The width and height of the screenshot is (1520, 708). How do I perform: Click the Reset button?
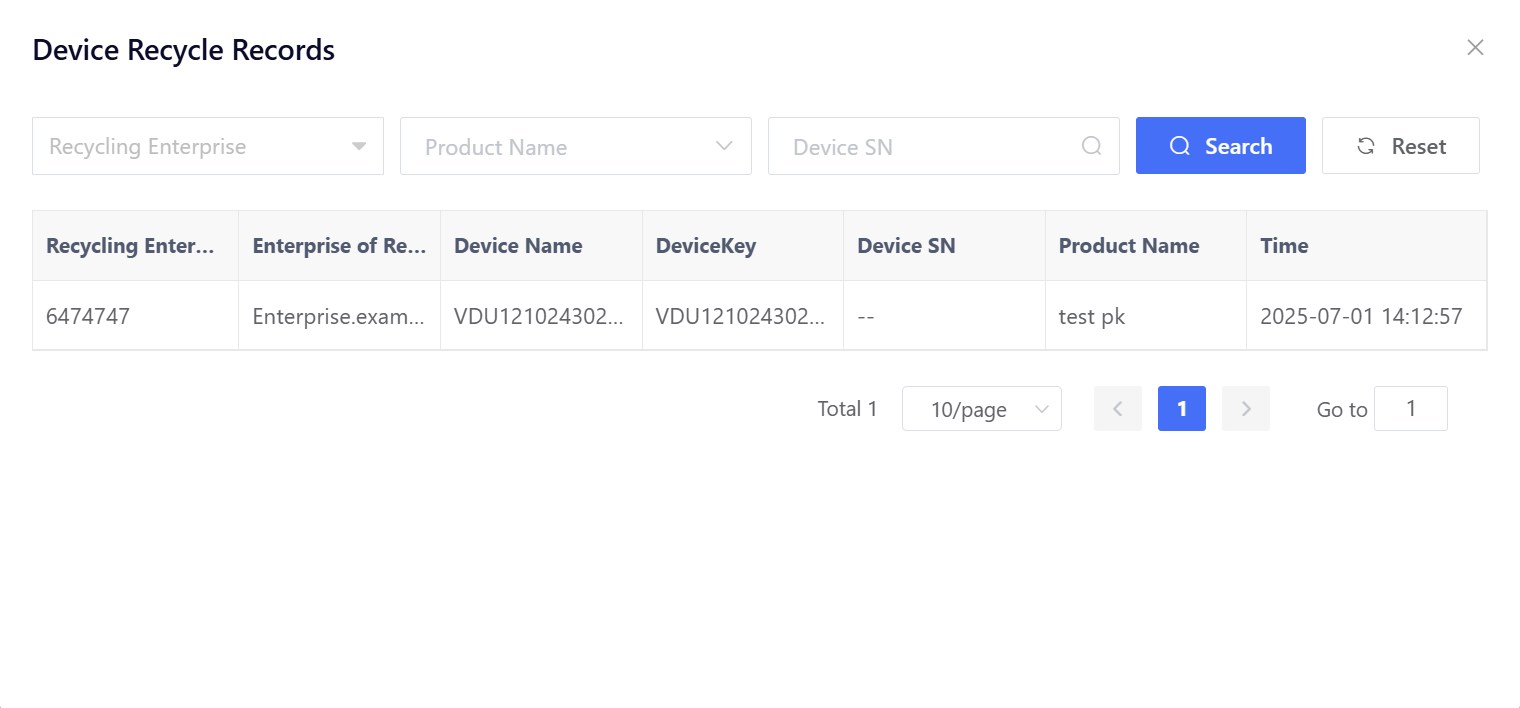click(1400, 146)
